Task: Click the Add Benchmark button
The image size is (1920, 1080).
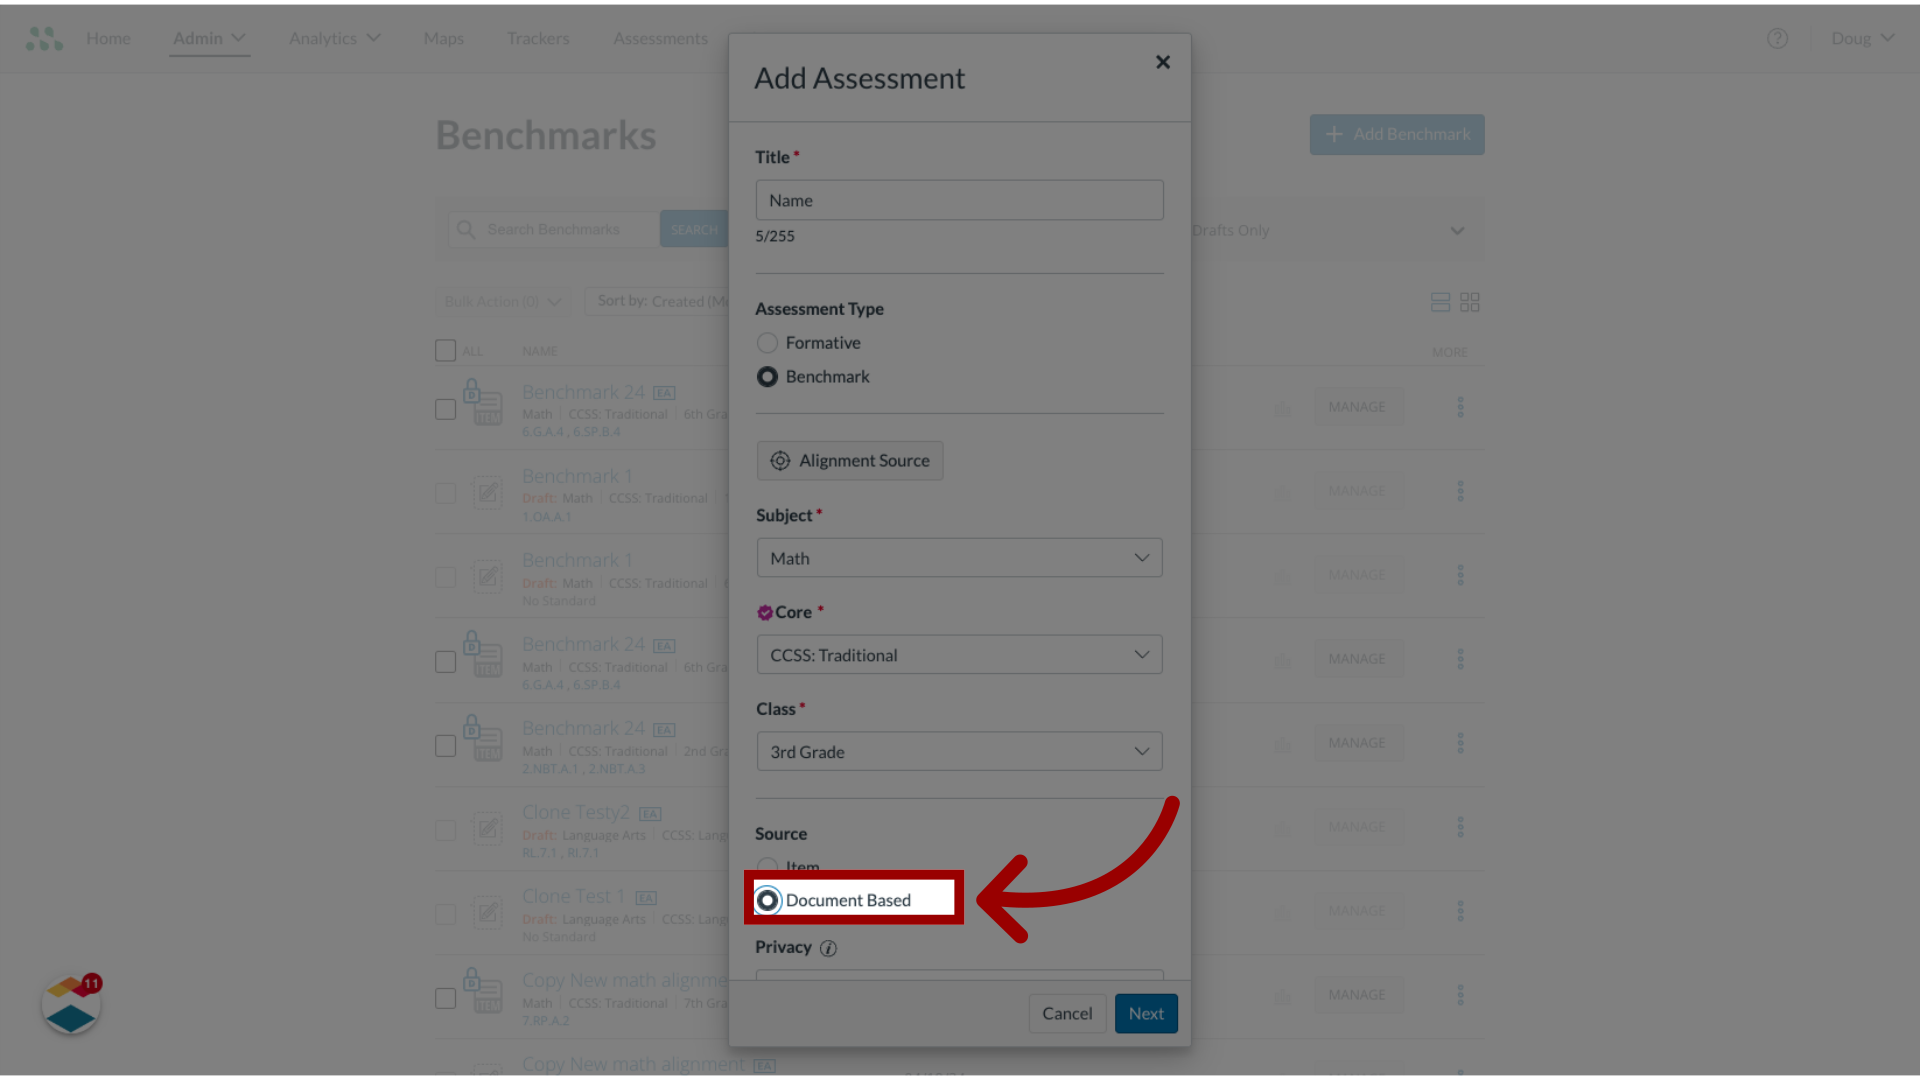Action: coord(1396,133)
